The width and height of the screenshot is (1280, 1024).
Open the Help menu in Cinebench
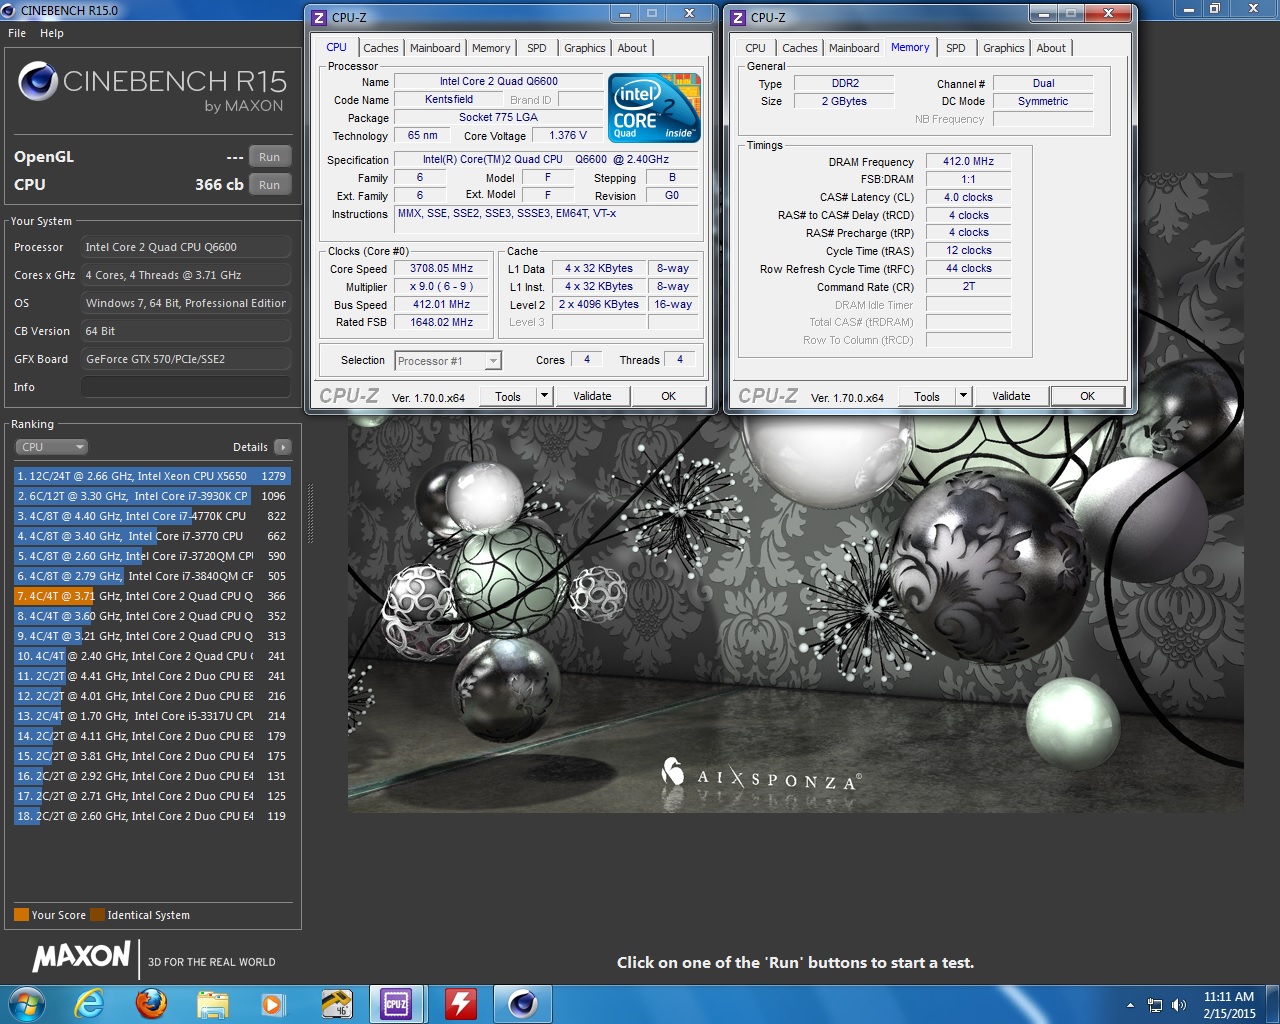click(x=52, y=33)
